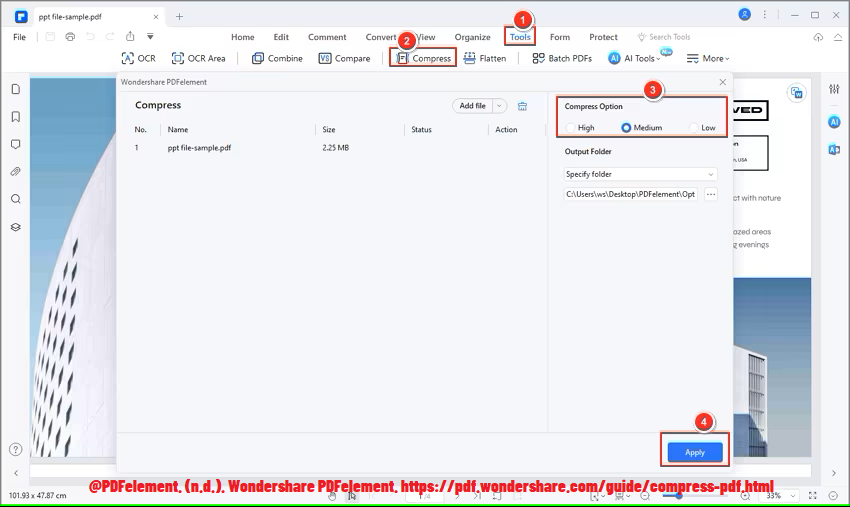The image size is (850, 507).
Task: Expand the More tools dropdown
Action: click(x=708, y=58)
